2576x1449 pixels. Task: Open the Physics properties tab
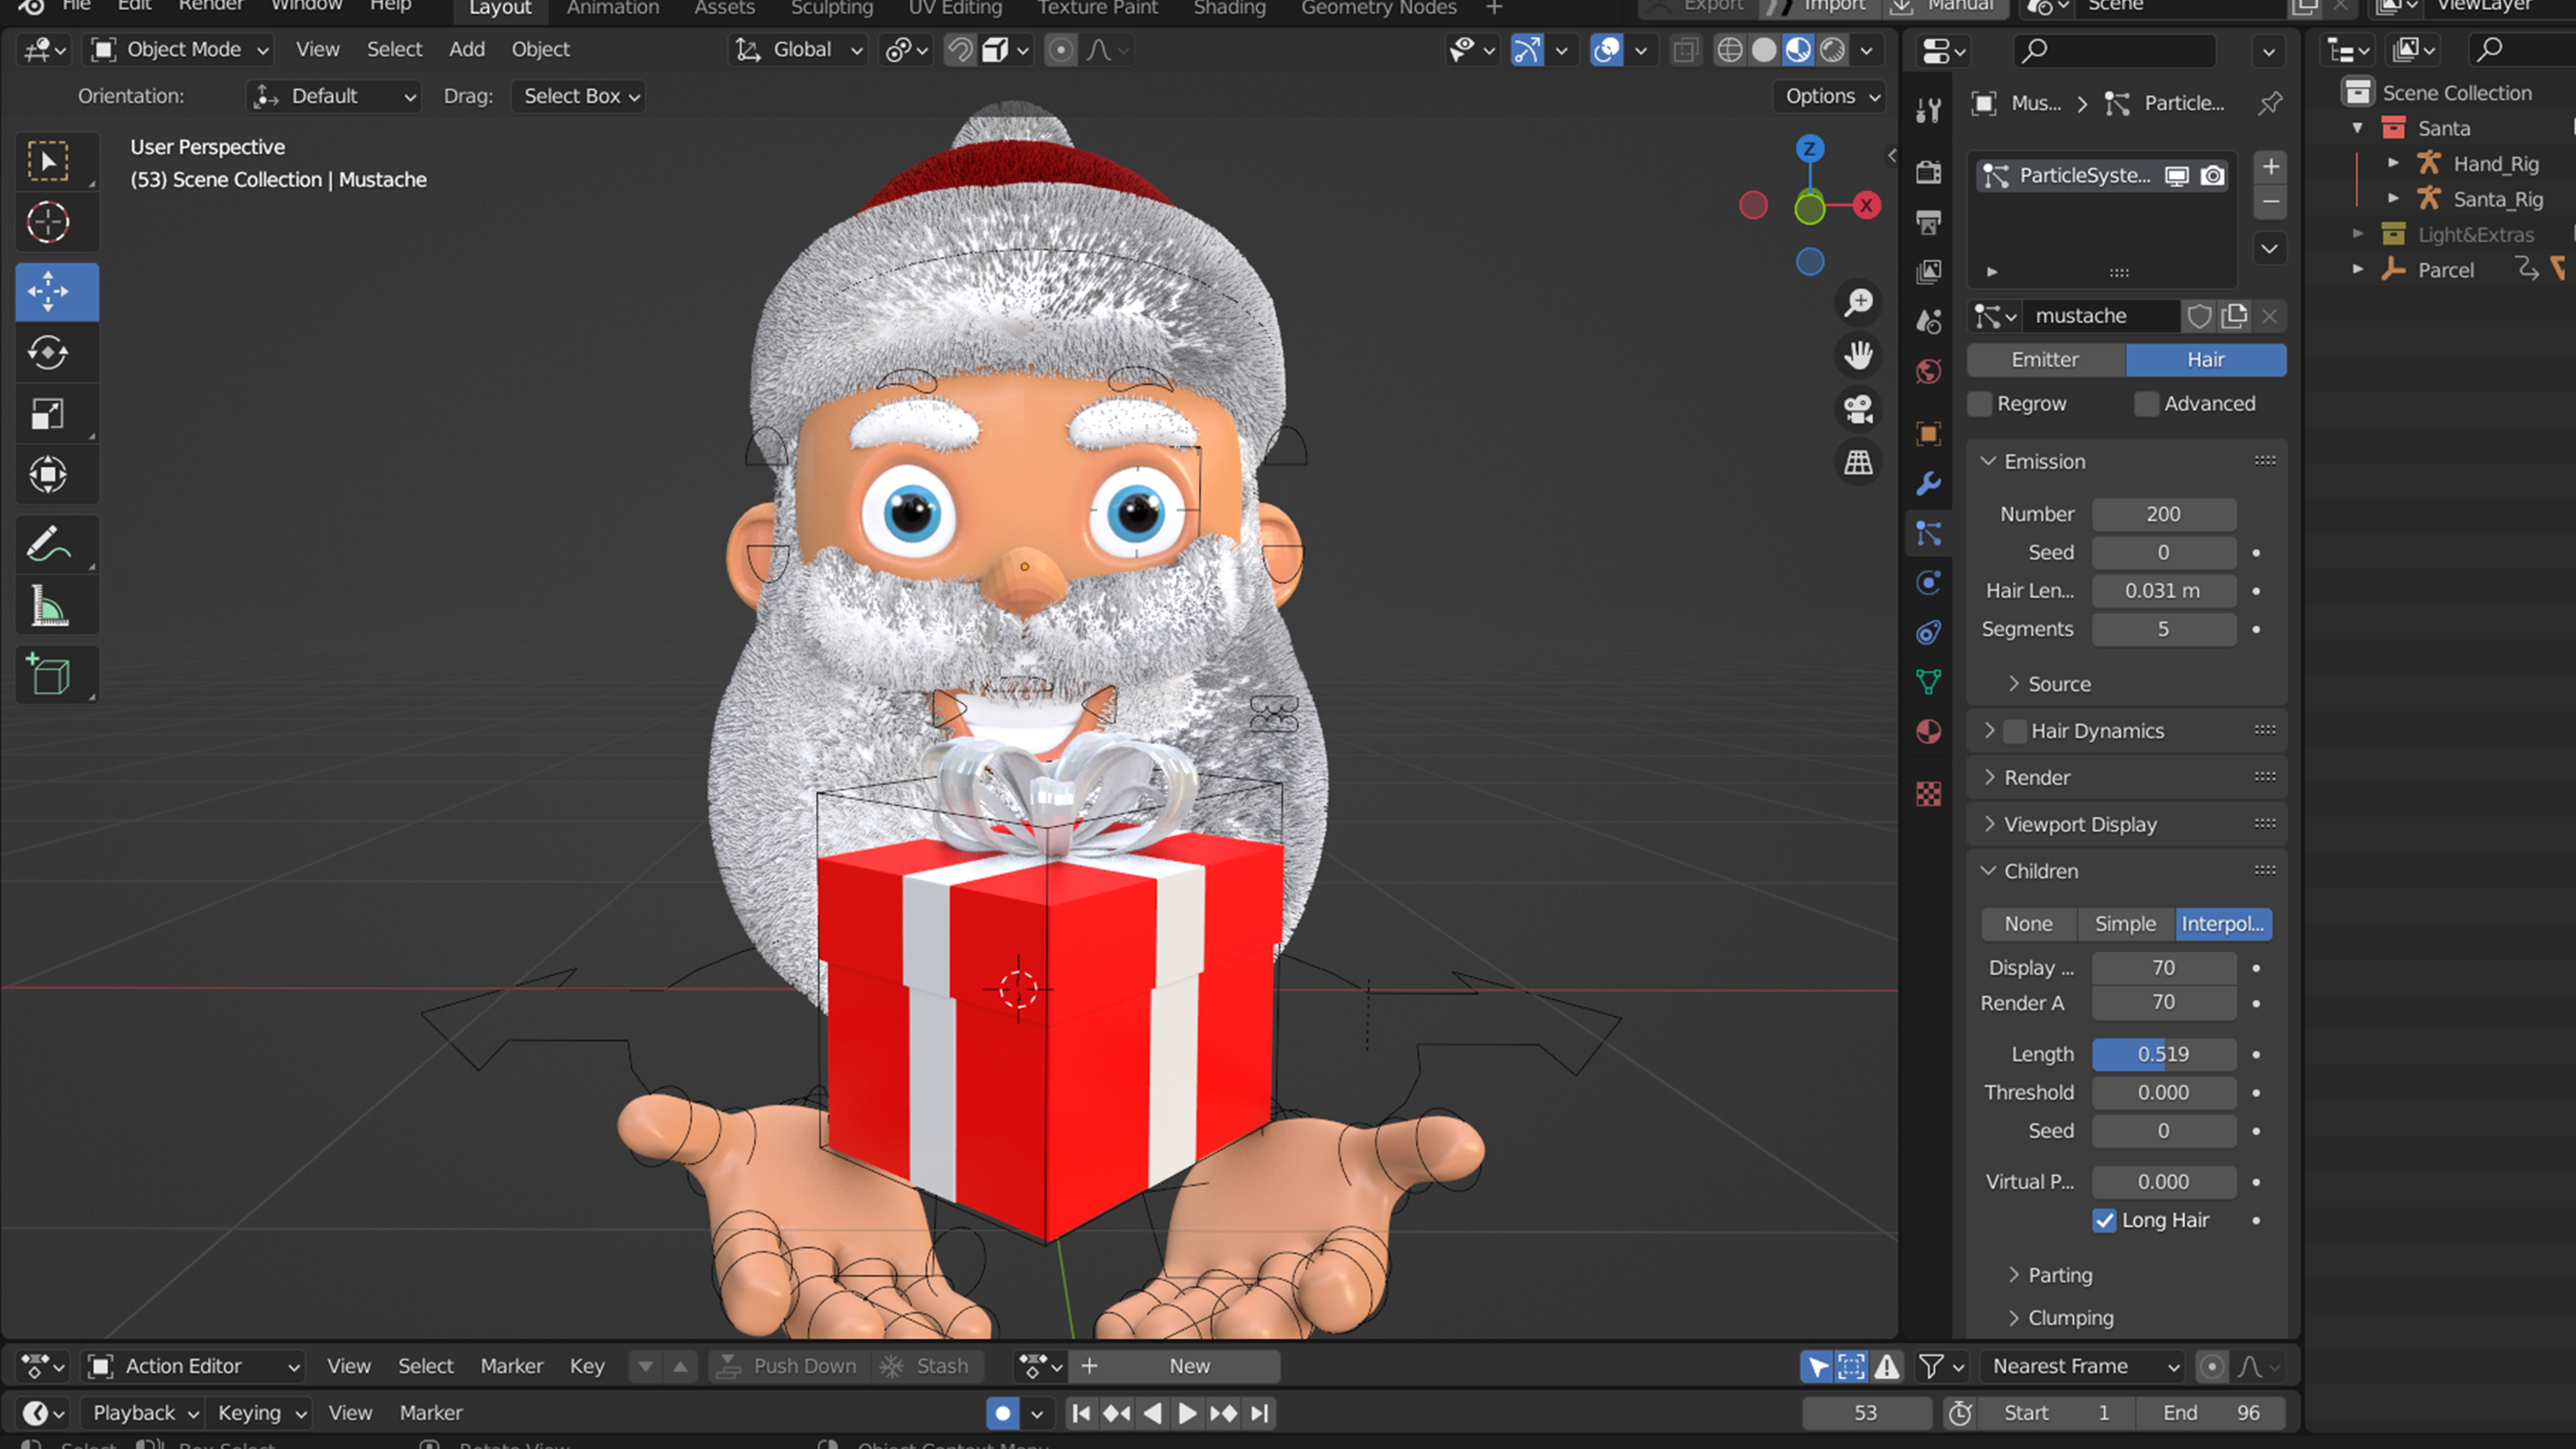click(1929, 583)
